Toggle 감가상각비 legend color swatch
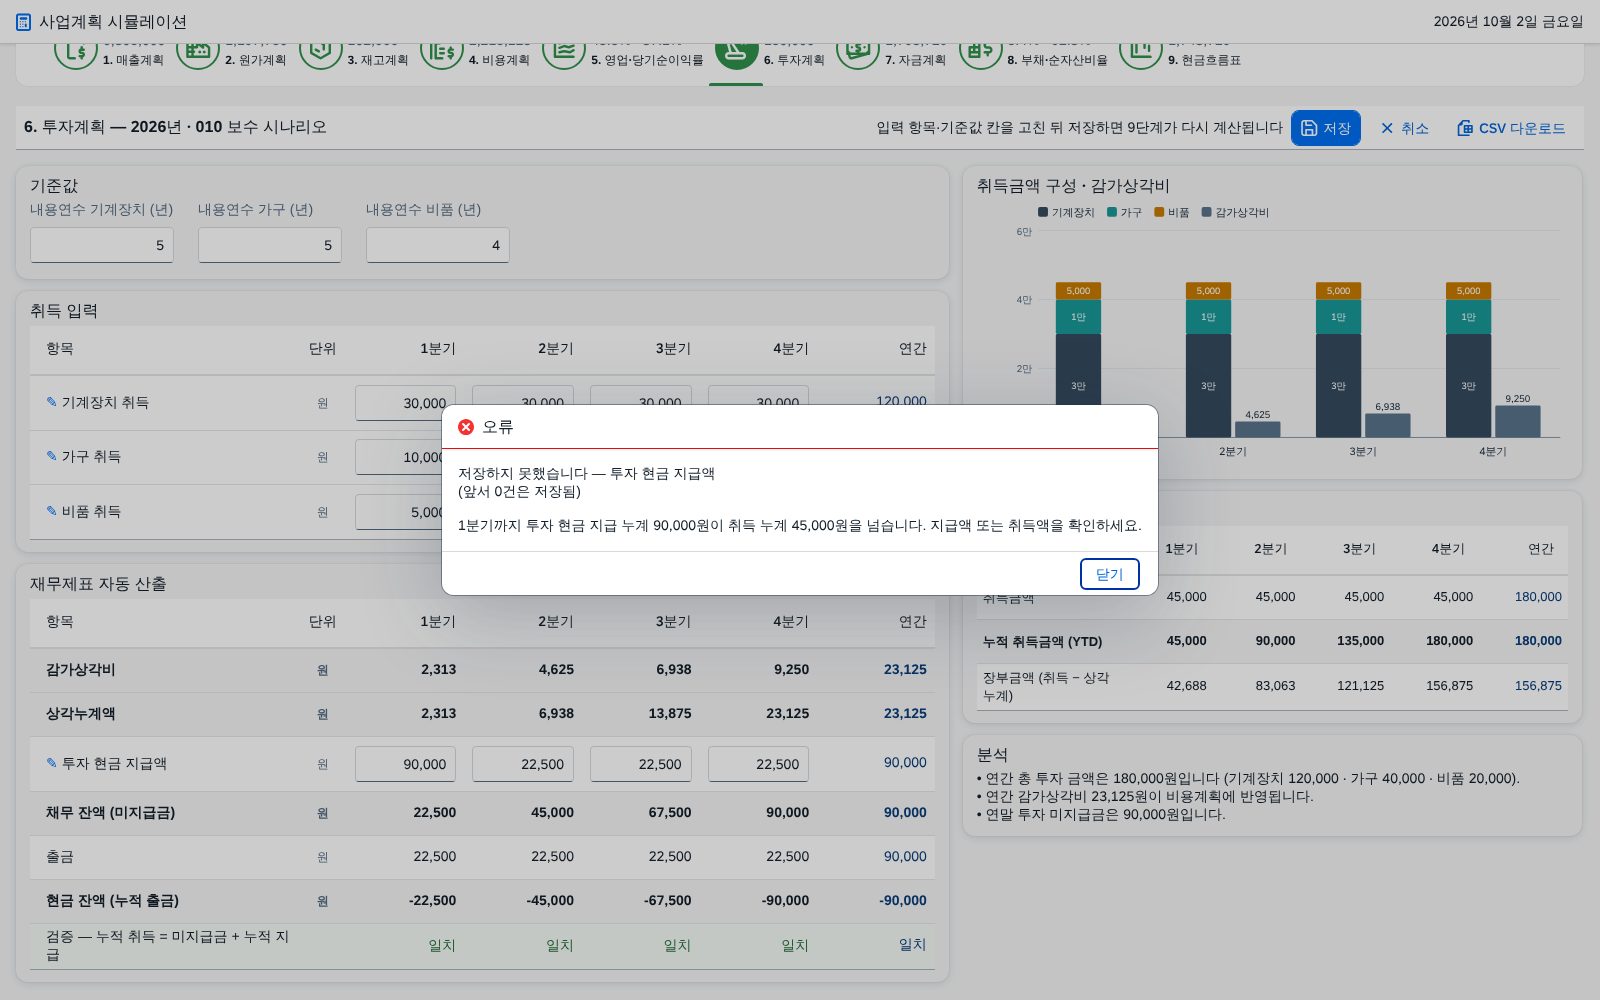 tap(1206, 212)
